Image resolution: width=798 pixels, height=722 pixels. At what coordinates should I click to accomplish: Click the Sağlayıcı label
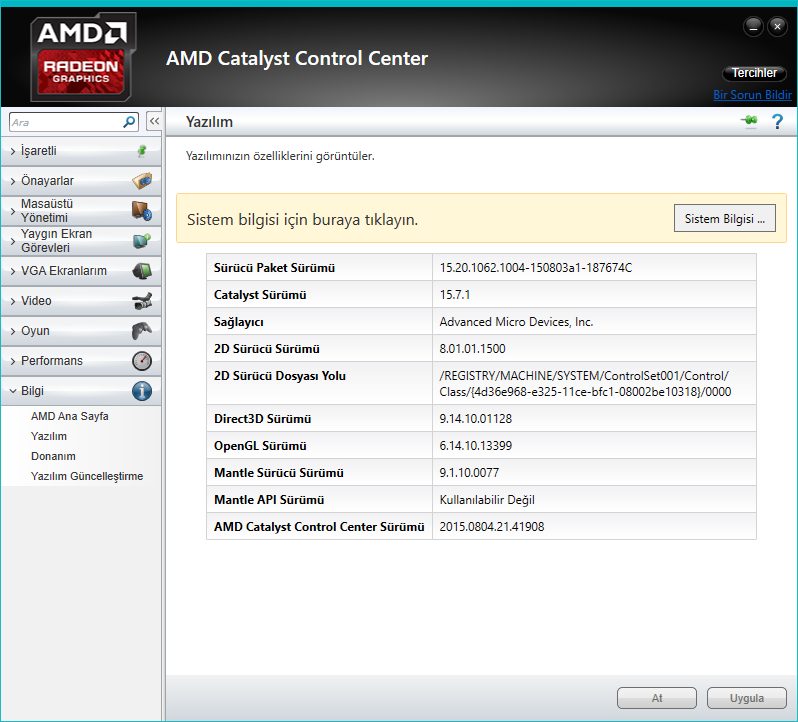coord(239,322)
